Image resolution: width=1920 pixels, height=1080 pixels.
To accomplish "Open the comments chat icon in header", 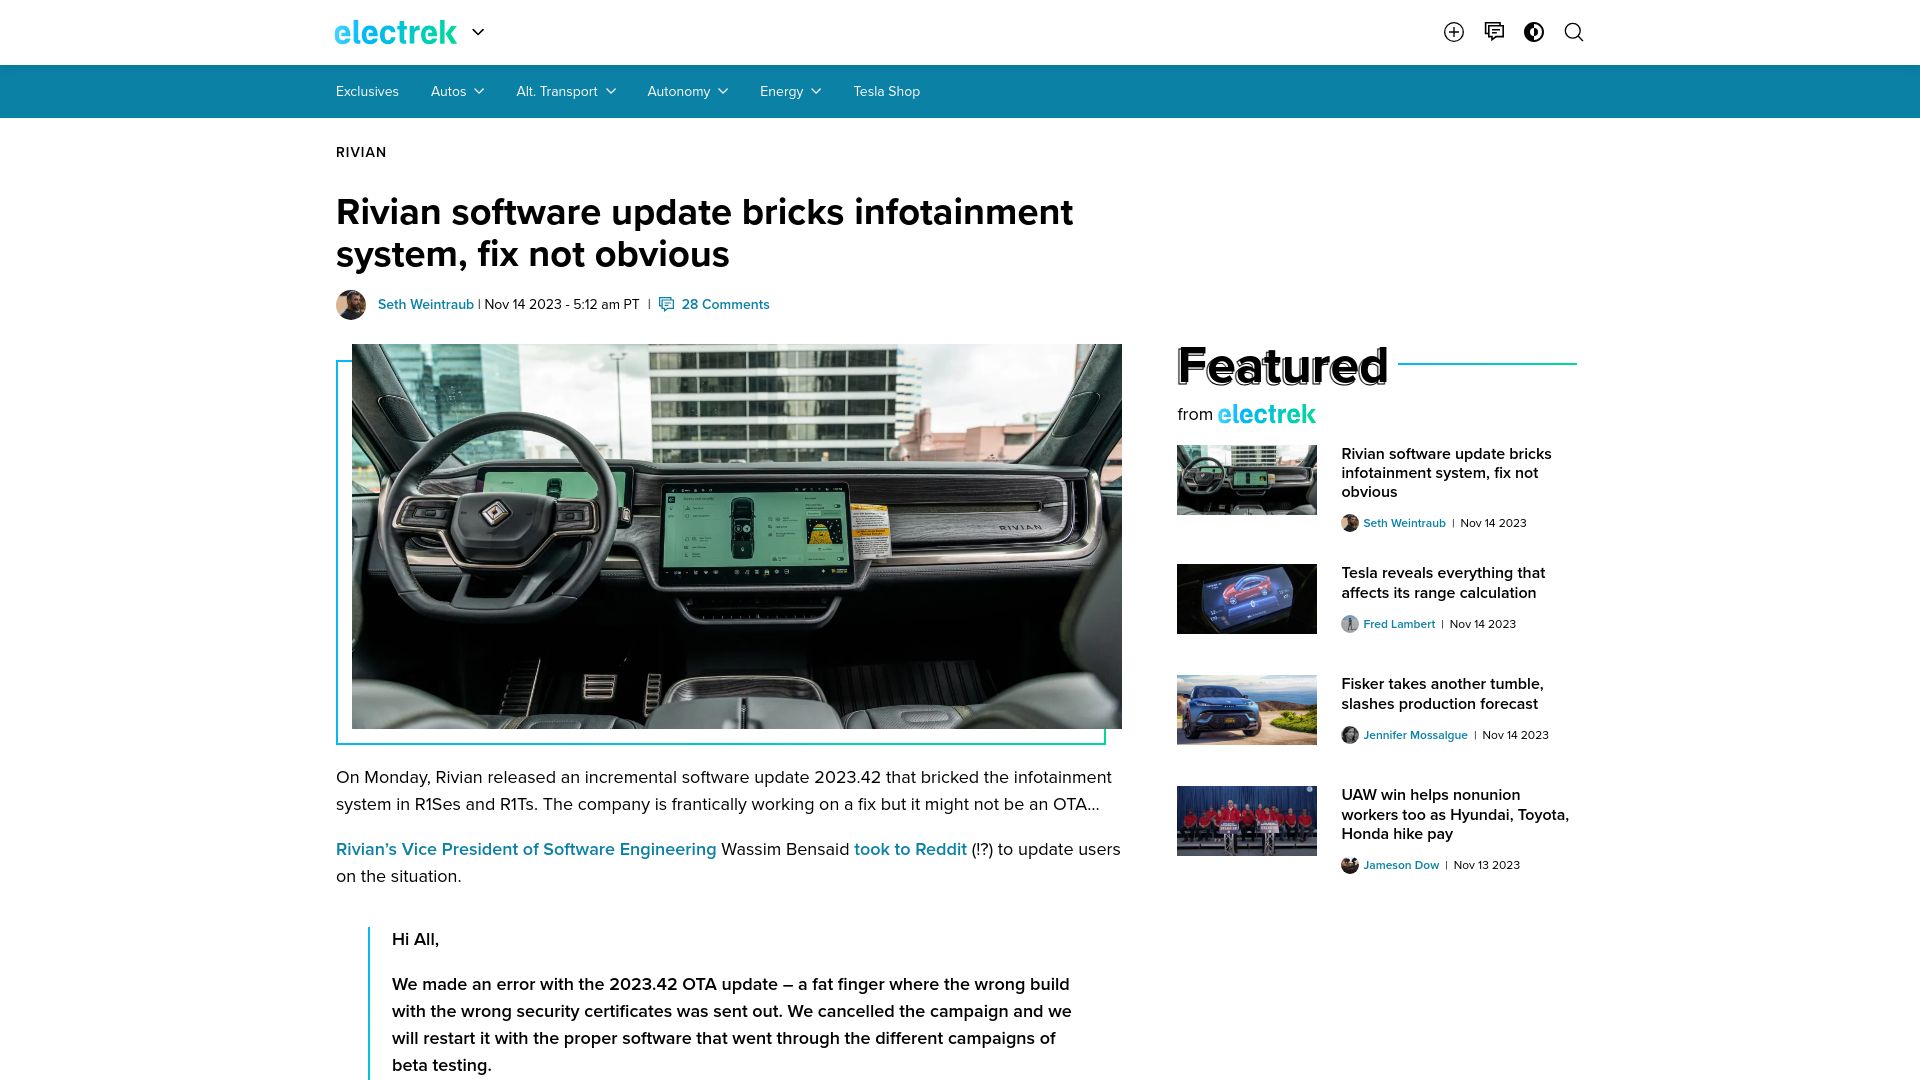I will click(x=1494, y=32).
